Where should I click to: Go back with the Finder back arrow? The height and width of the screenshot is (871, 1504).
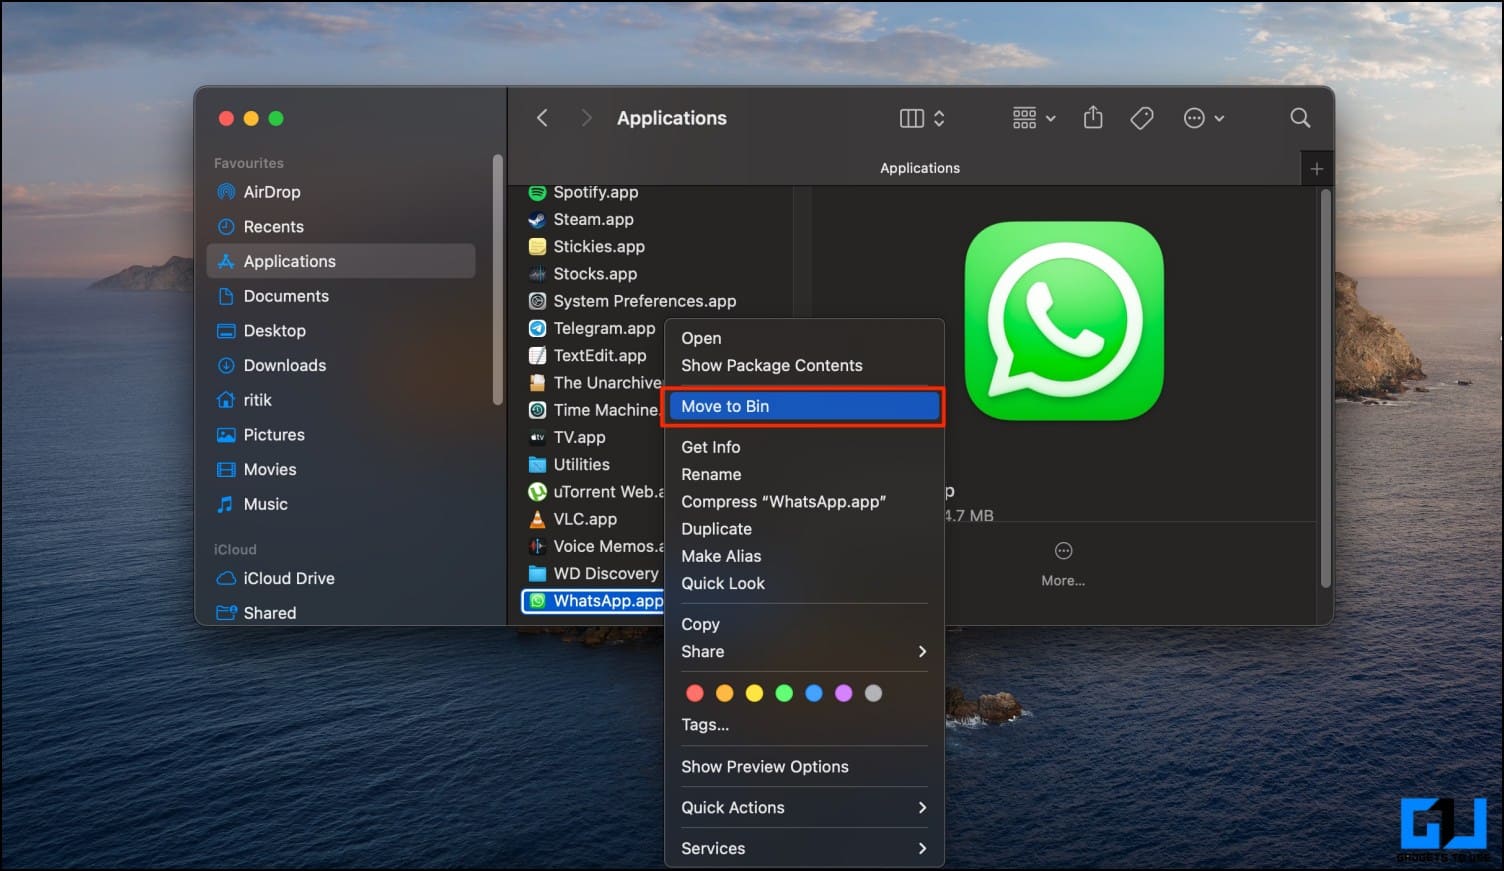tap(542, 118)
